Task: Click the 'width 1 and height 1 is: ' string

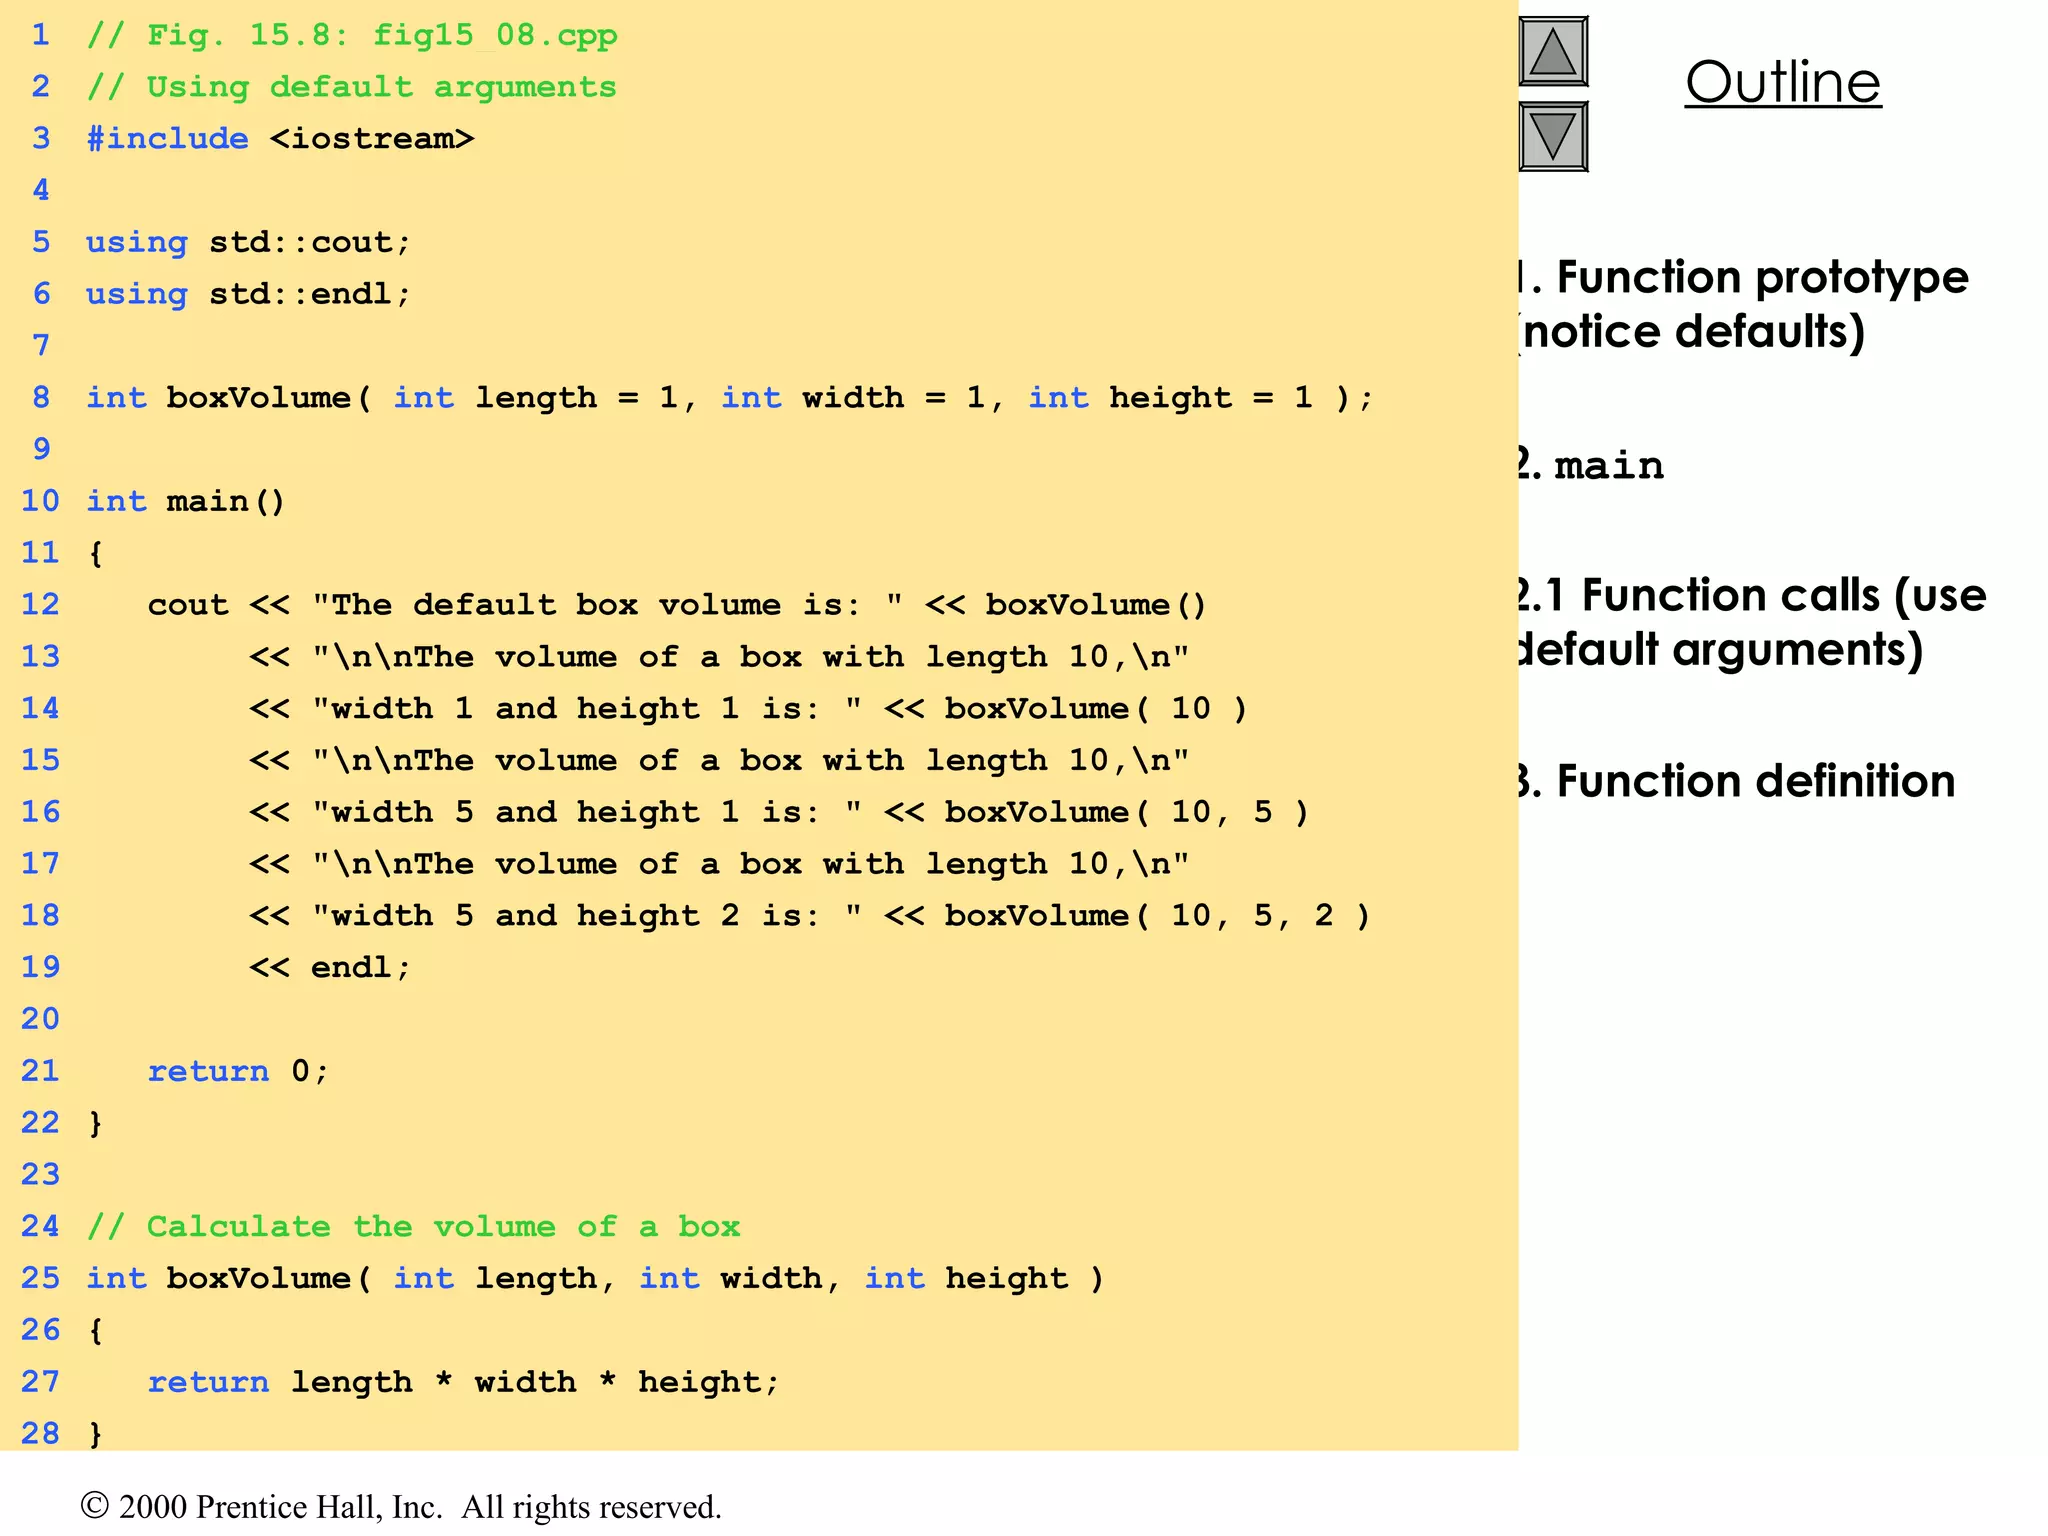Action: click(x=587, y=709)
